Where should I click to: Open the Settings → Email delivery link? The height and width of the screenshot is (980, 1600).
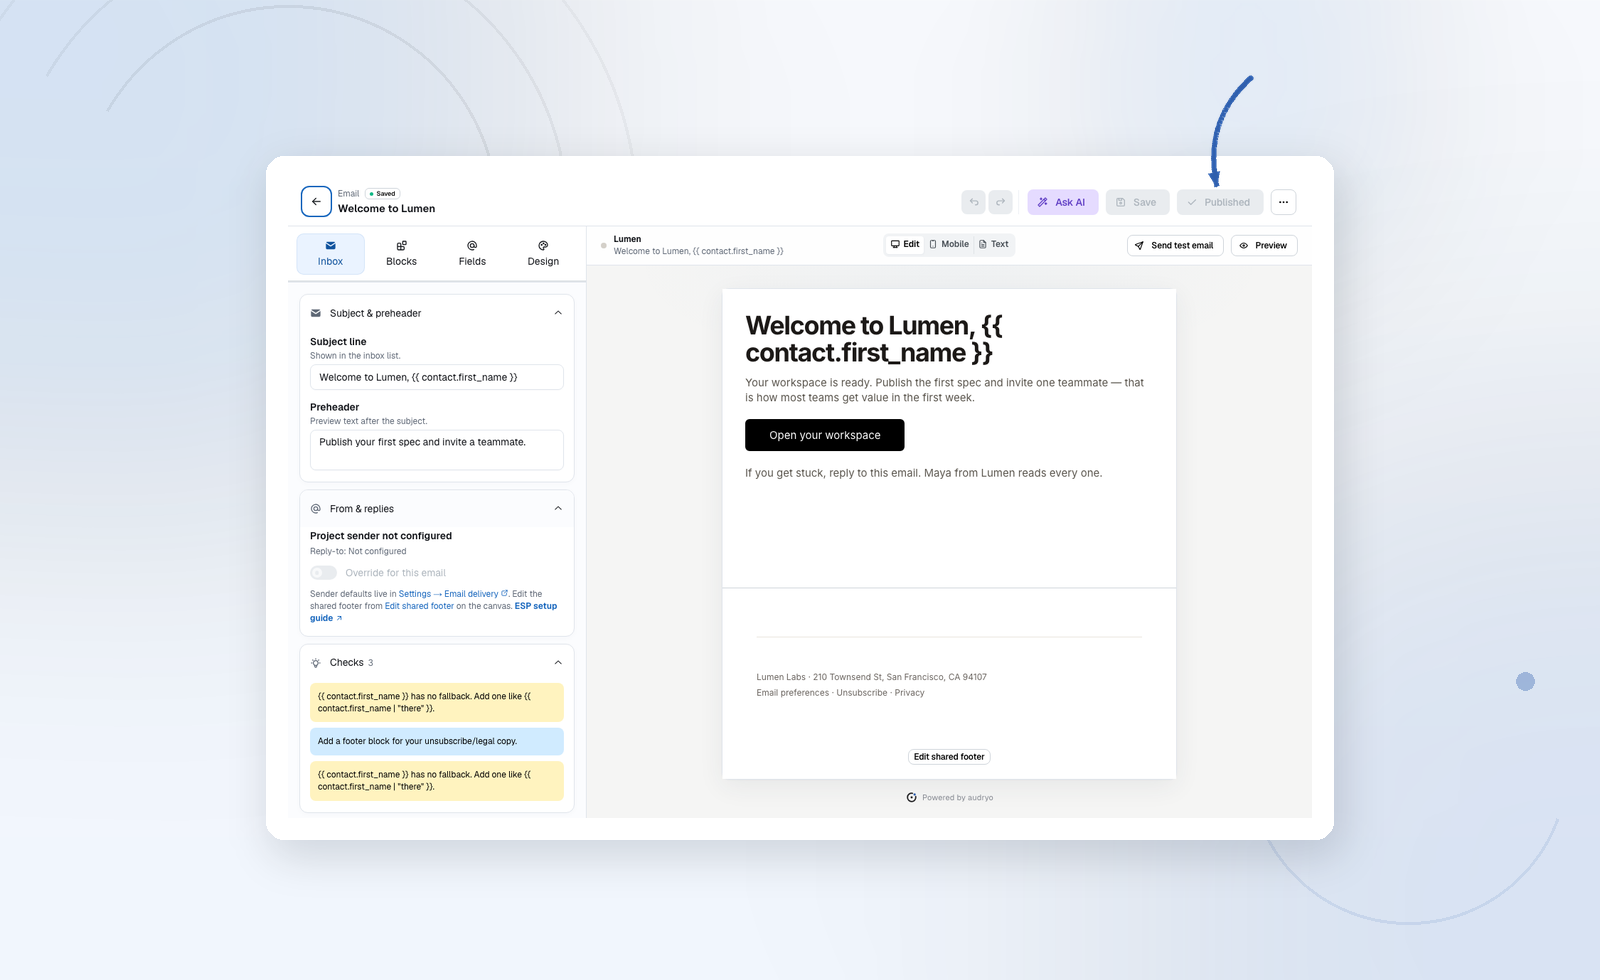(x=453, y=594)
